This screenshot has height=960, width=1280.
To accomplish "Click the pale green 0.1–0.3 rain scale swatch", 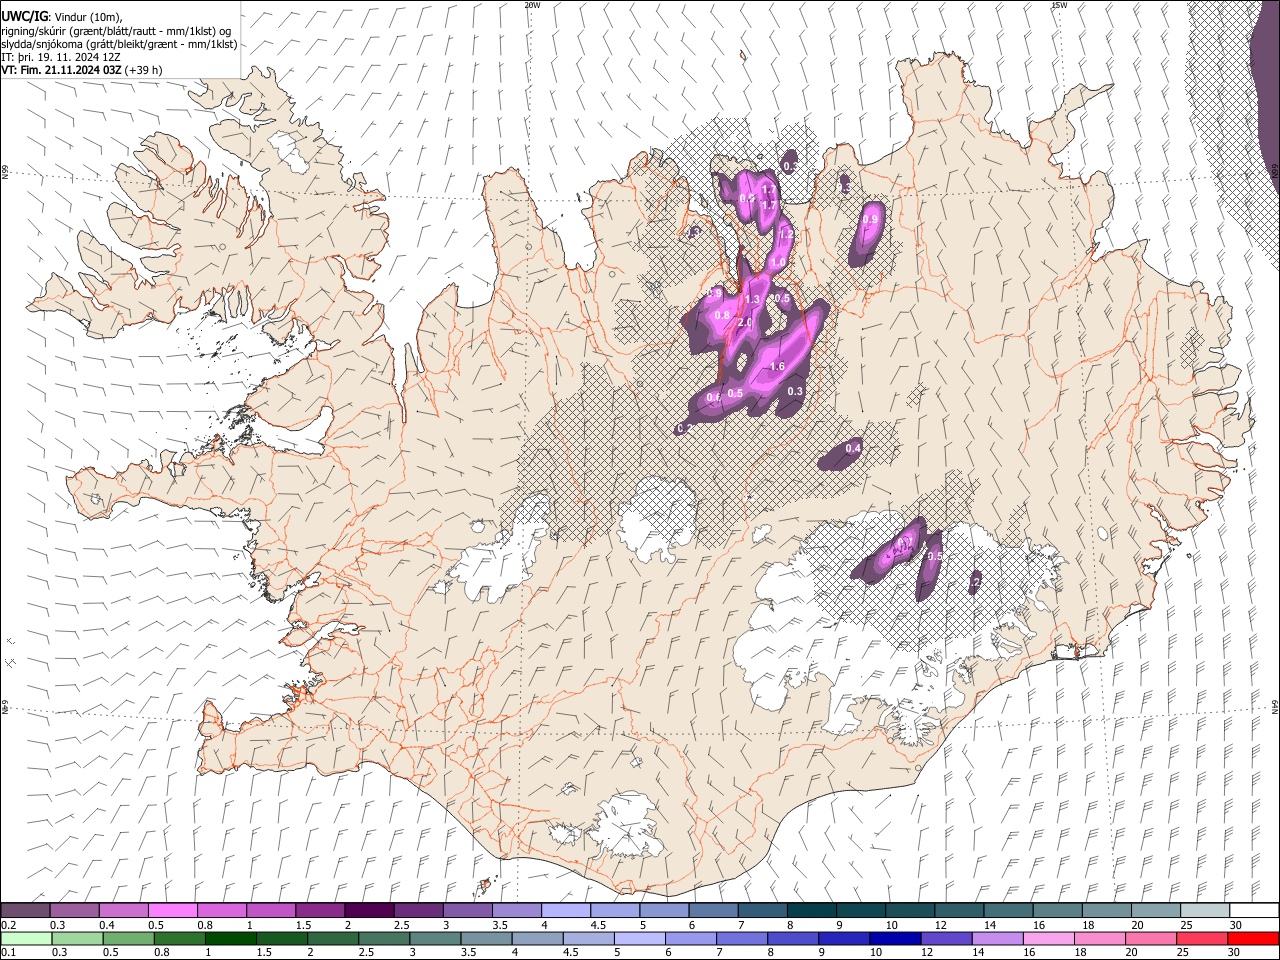I will pos(25,938).
